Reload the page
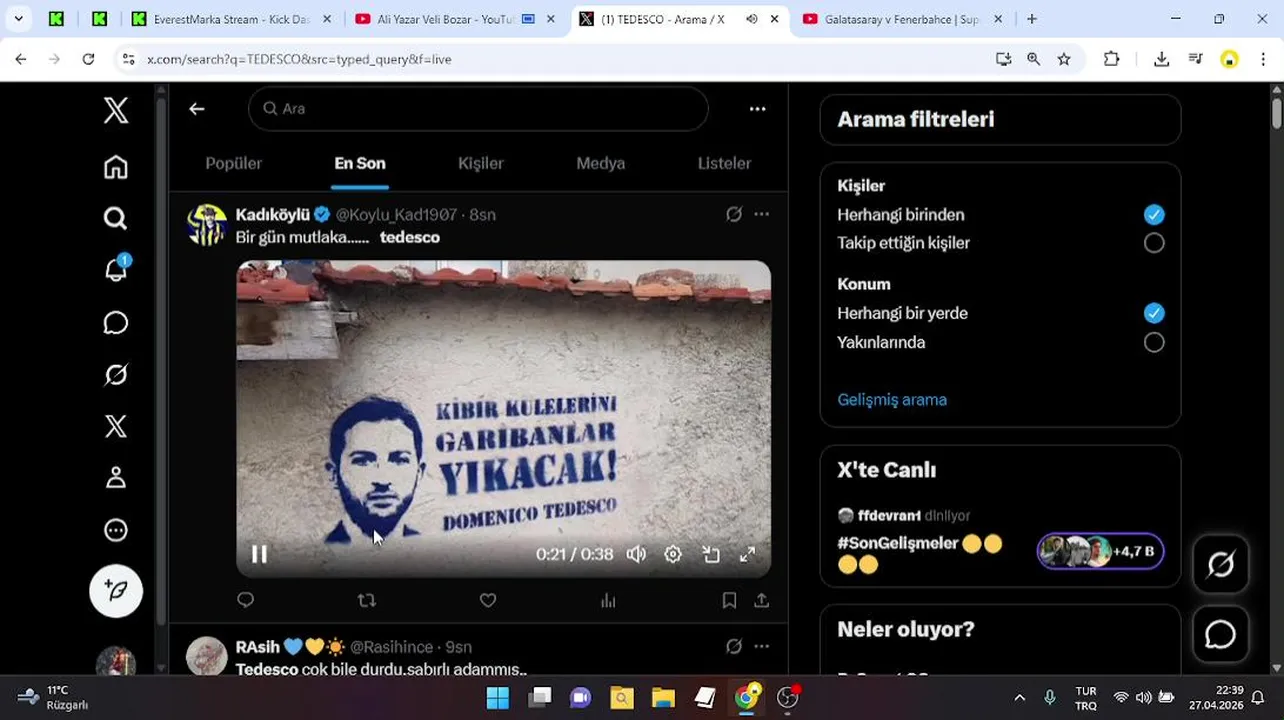 click(88, 59)
